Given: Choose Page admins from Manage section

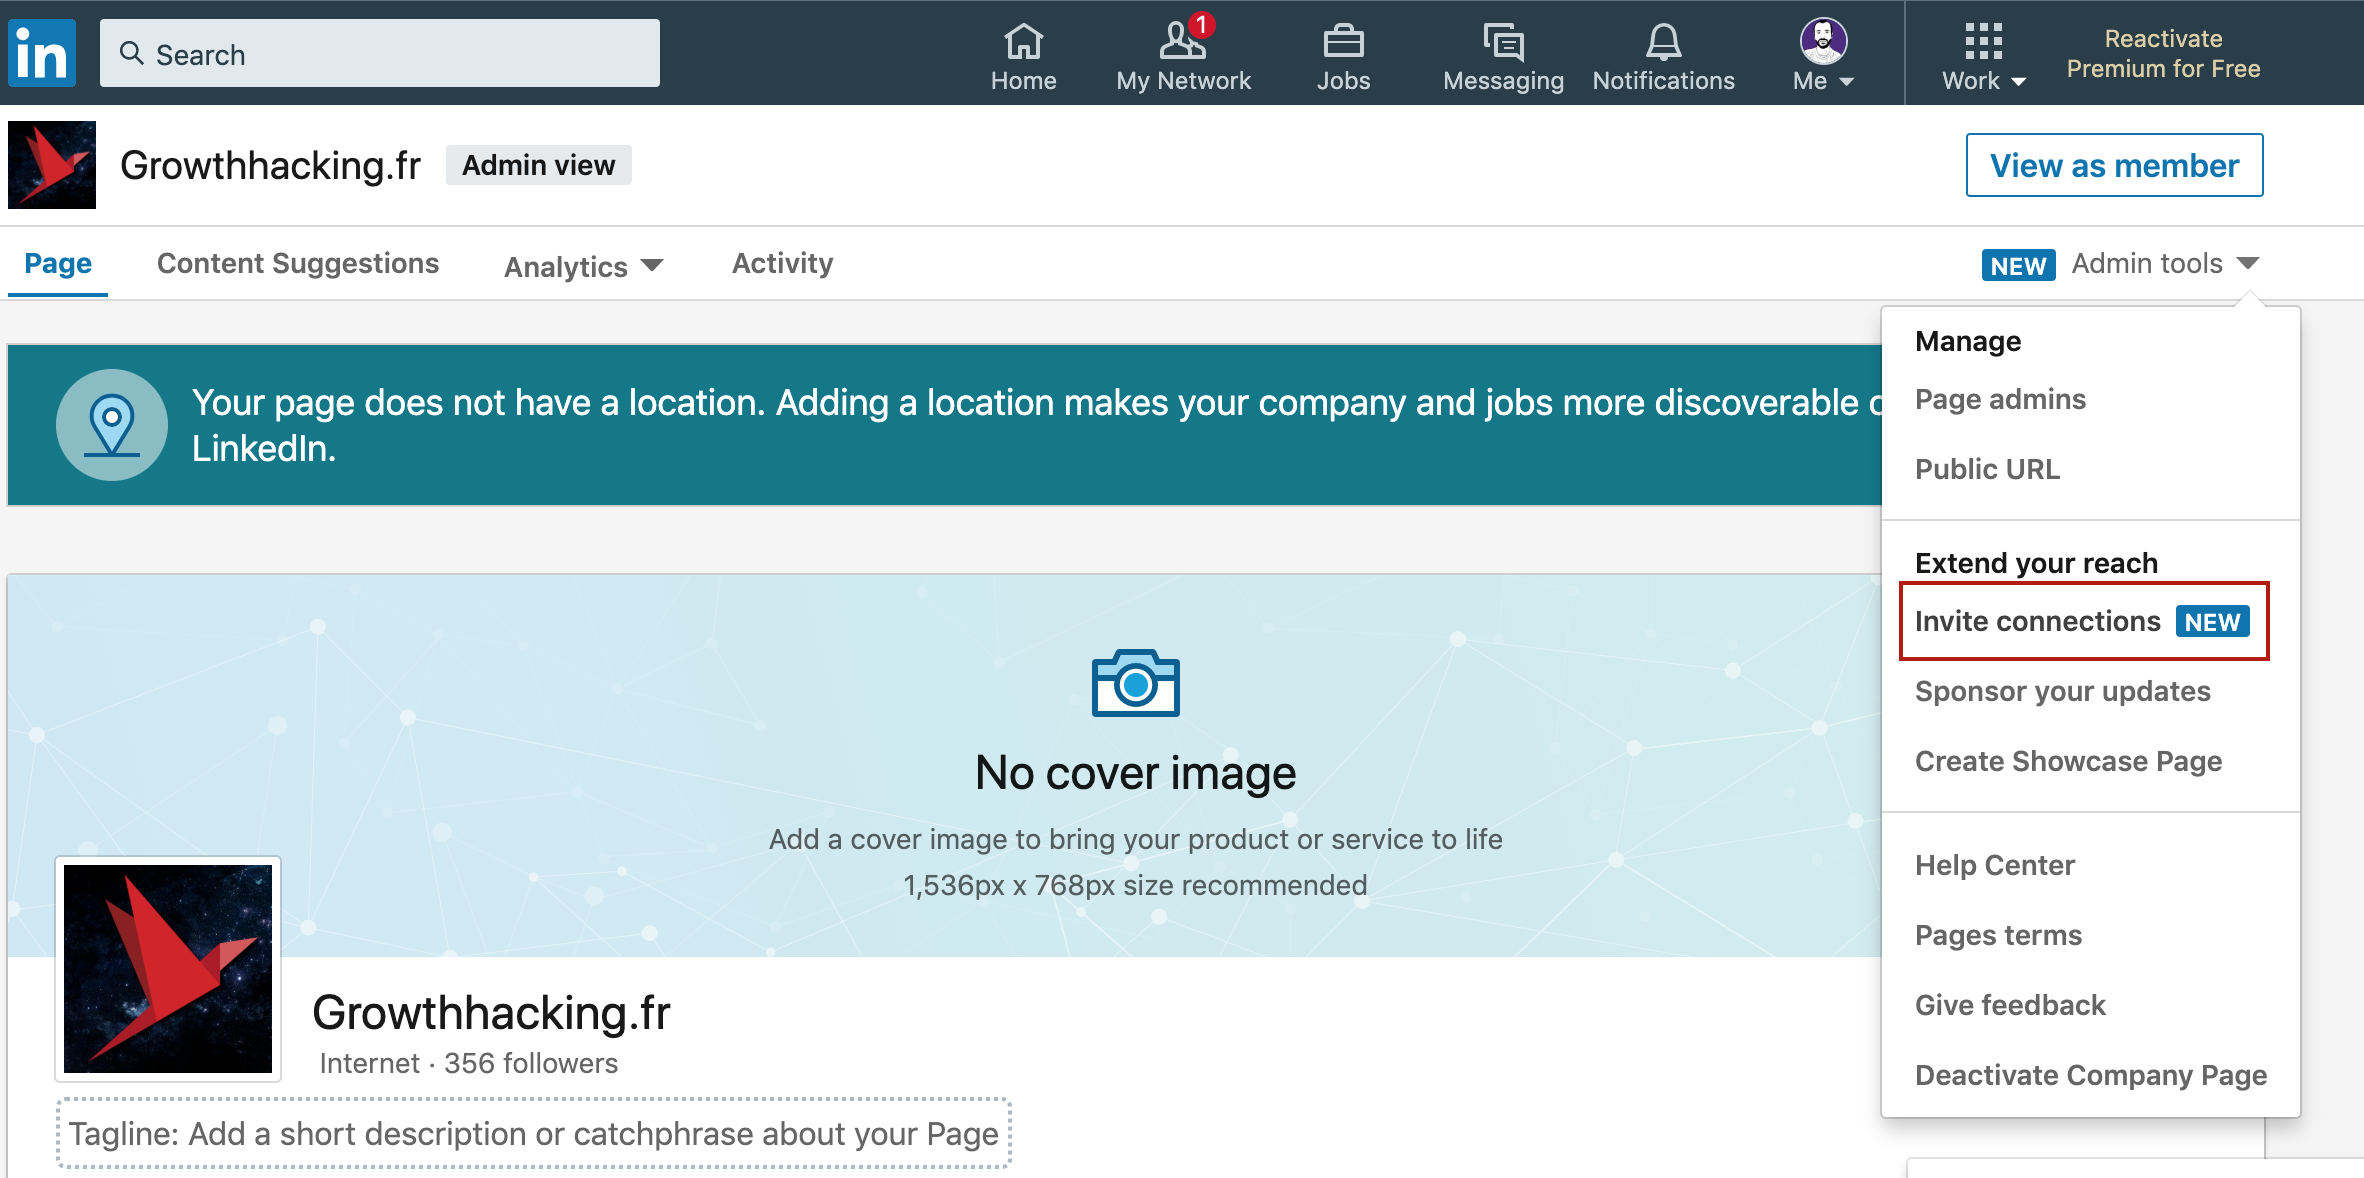Looking at the screenshot, I should (2000, 399).
